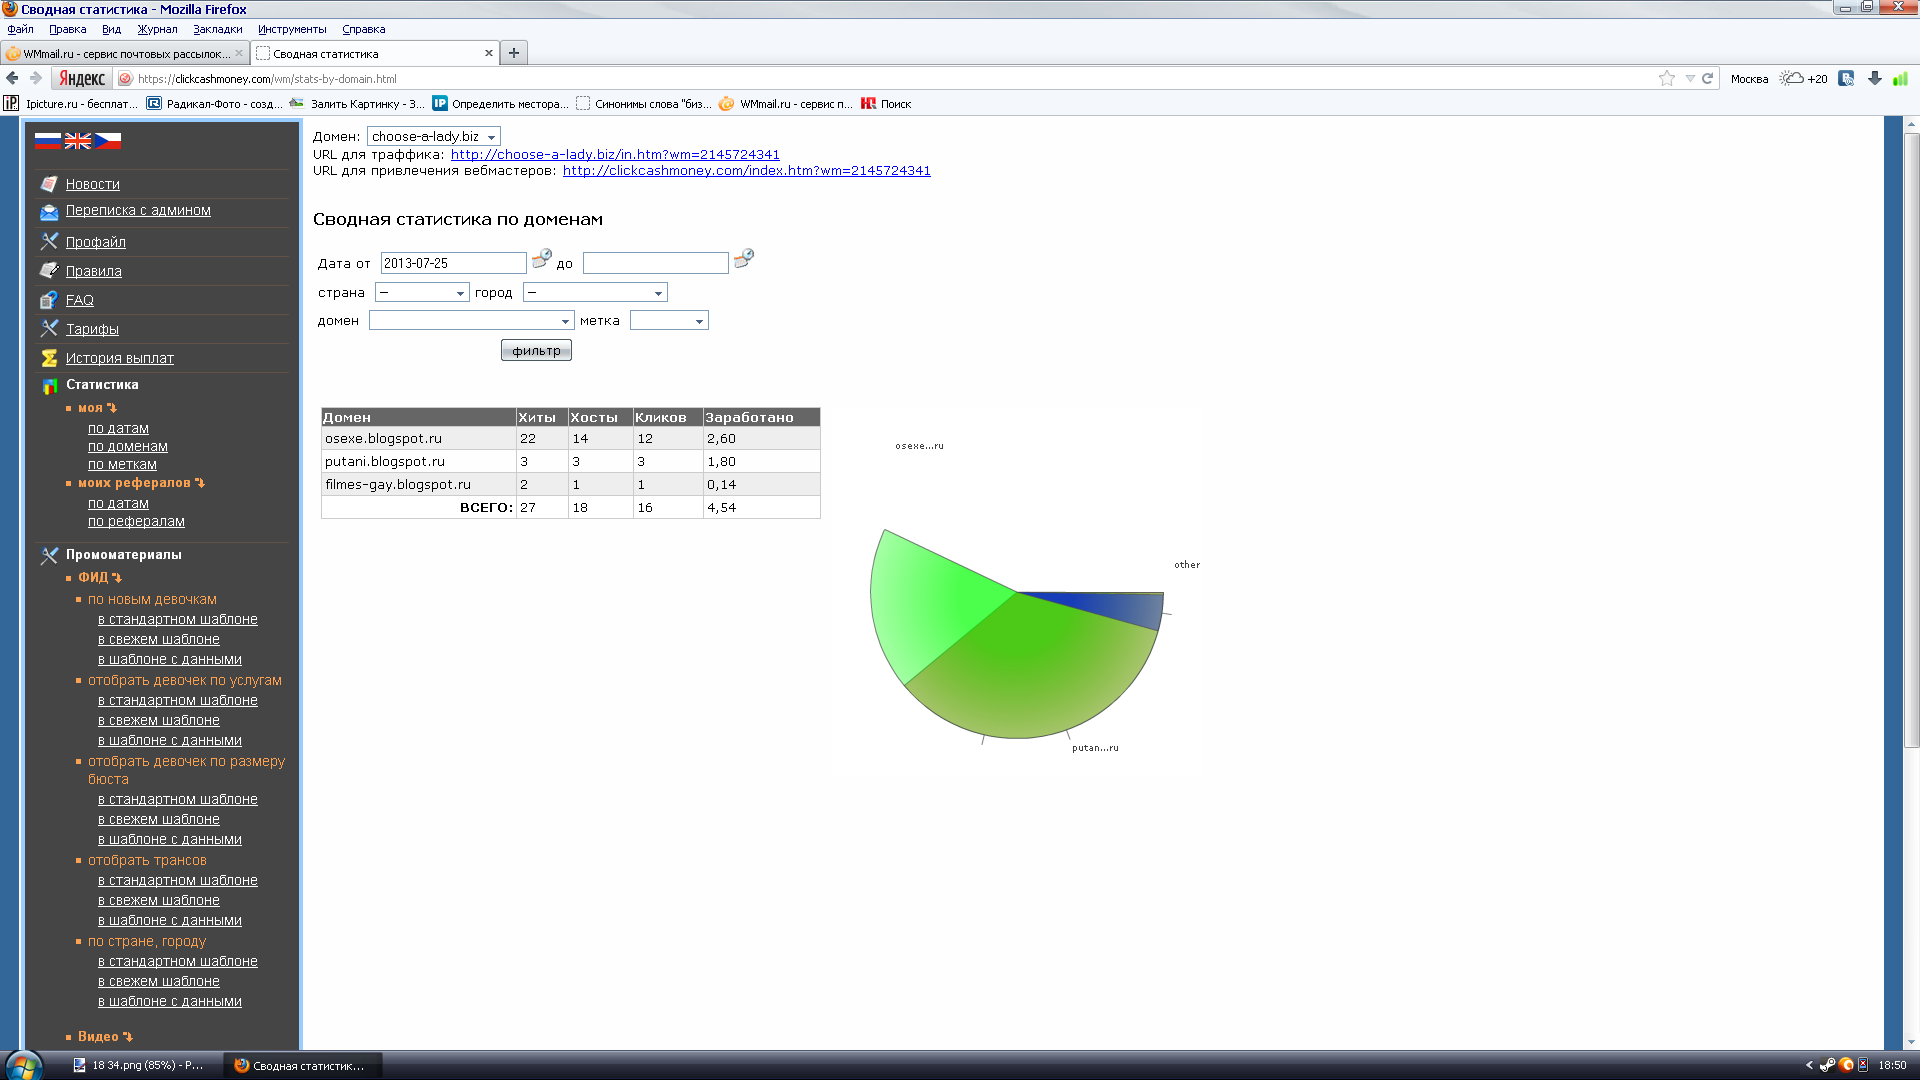The image size is (1920, 1080).
Task: Expand the город city dropdown
Action: tap(594, 293)
